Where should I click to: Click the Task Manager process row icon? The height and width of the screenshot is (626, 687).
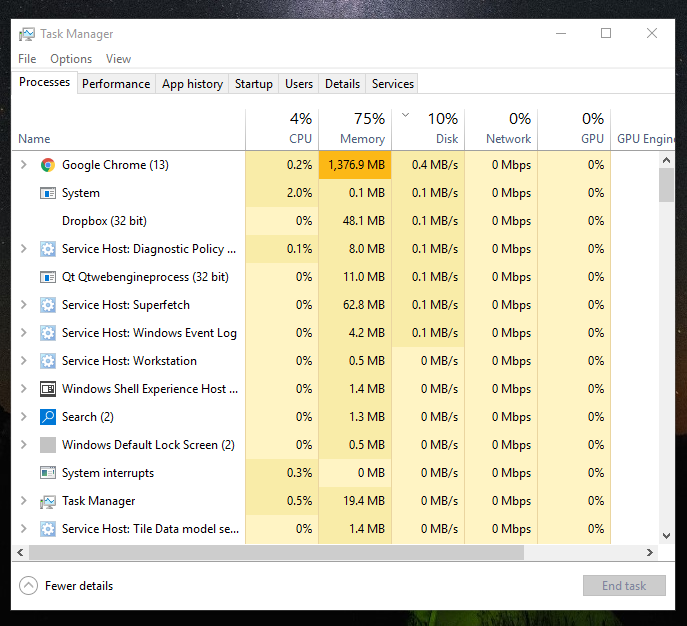[x=48, y=502]
